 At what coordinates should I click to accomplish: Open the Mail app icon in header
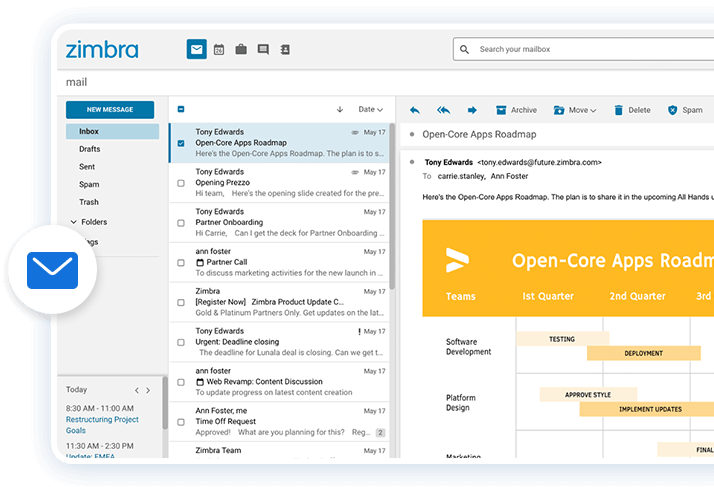pyautogui.click(x=196, y=49)
